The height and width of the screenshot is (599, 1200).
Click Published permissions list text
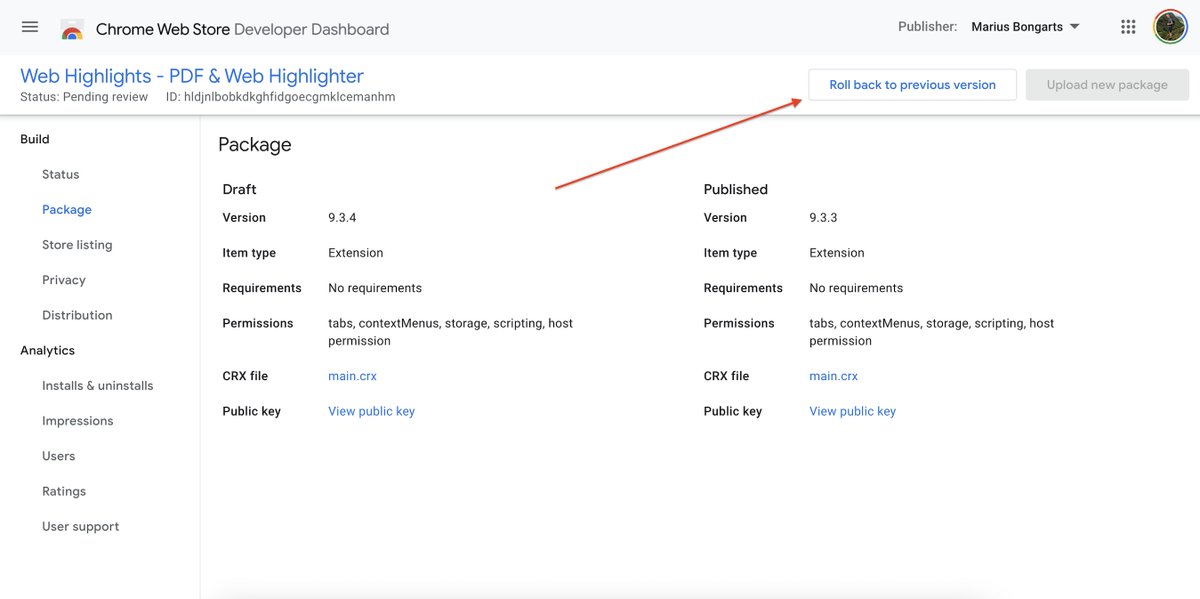pyautogui.click(x=932, y=332)
